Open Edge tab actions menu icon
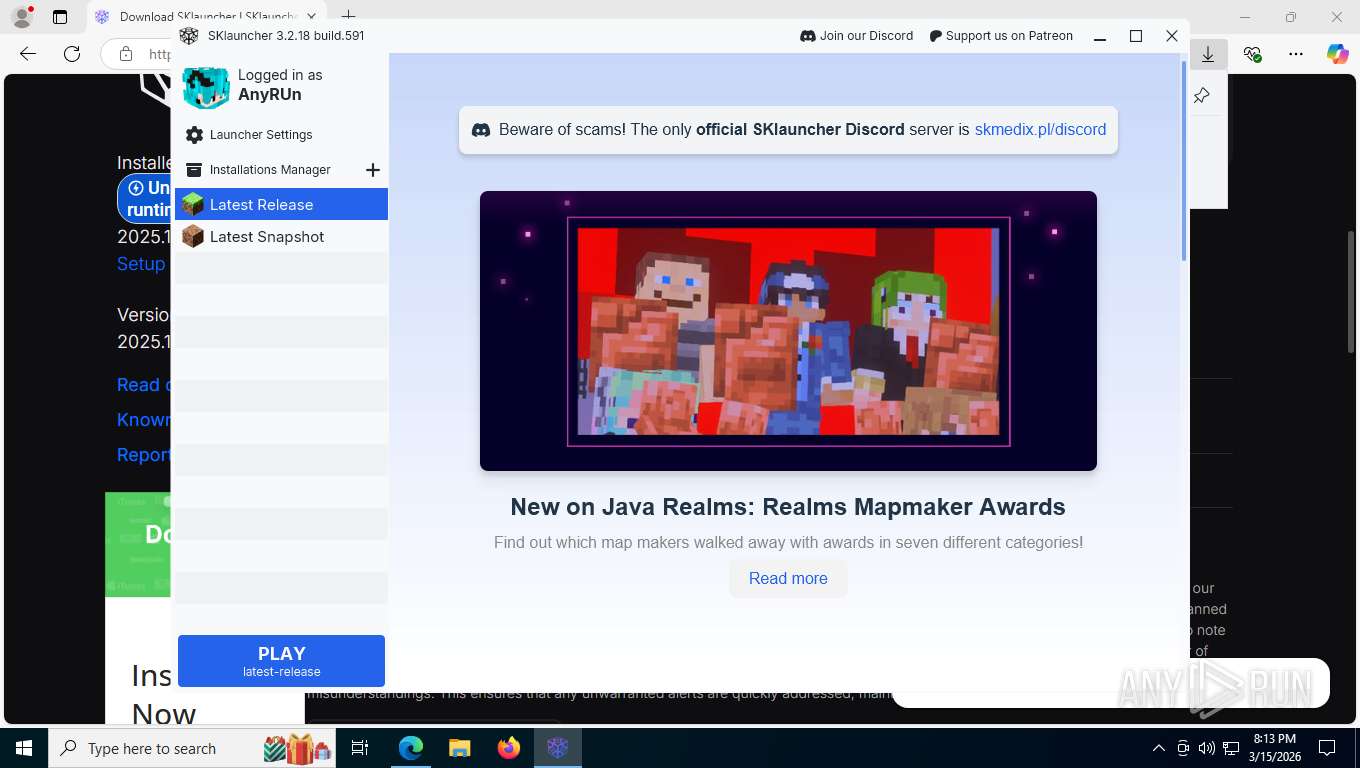Viewport: 1360px width, 768px height. [x=60, y=17]
